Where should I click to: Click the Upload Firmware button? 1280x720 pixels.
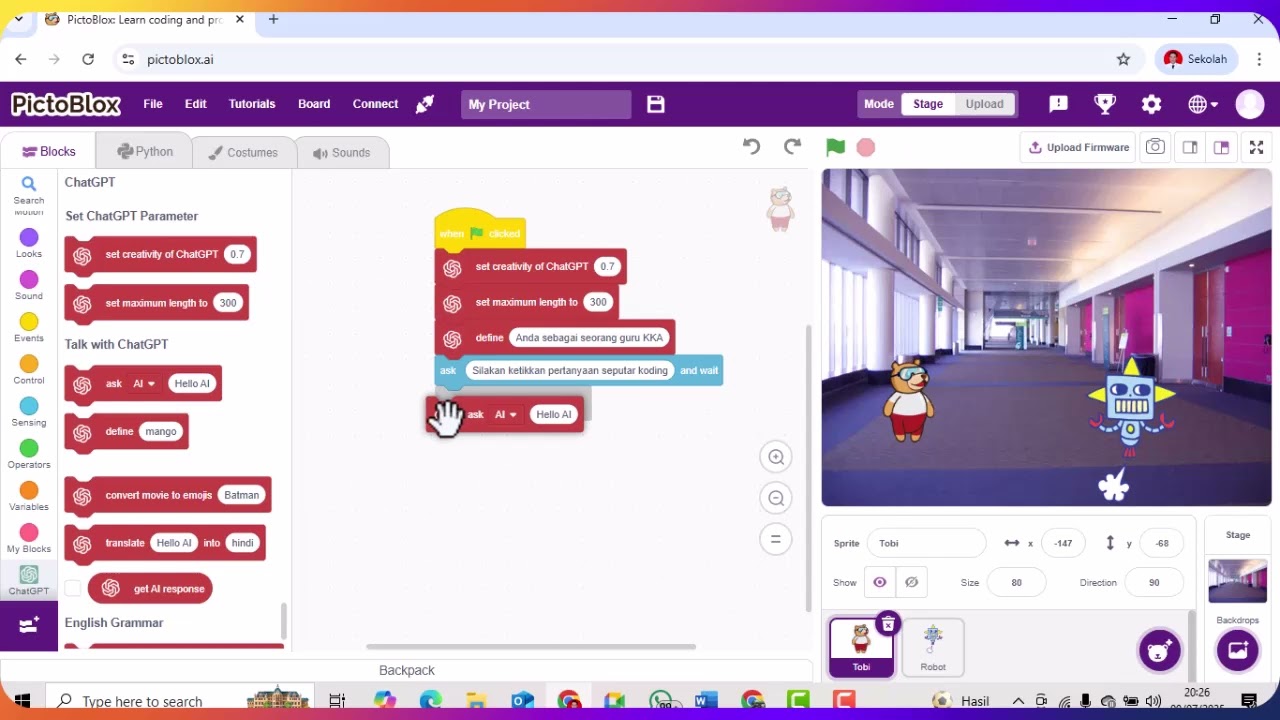point(1078,147)
